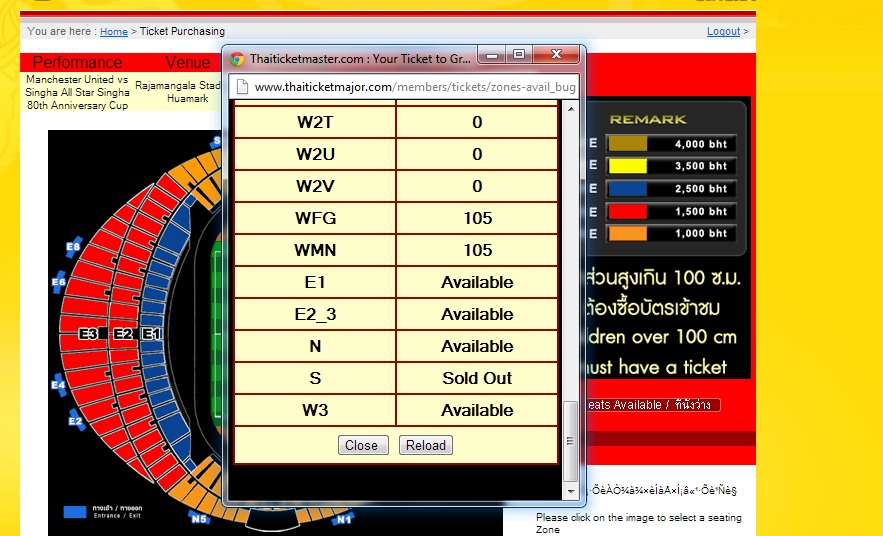Click the Sold Out status
Image resolution: width=883 pixels, height=536 pixels.
pos(477,378)
